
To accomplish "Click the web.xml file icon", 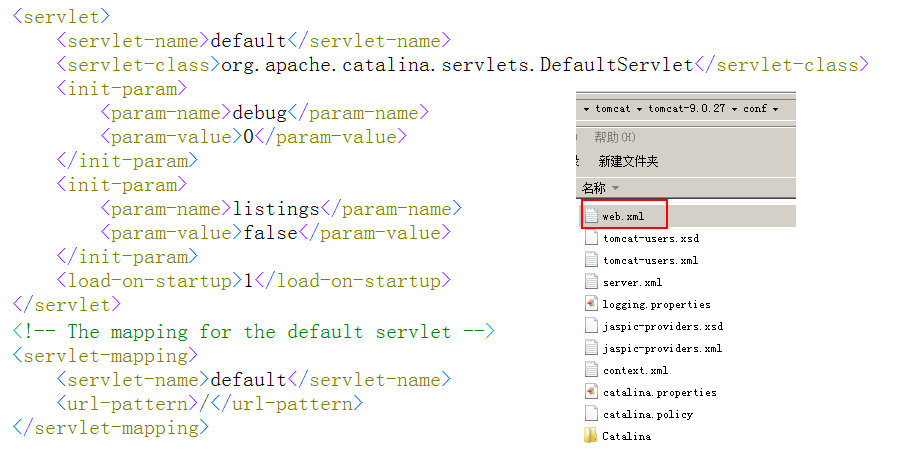I will click(591, 216).
